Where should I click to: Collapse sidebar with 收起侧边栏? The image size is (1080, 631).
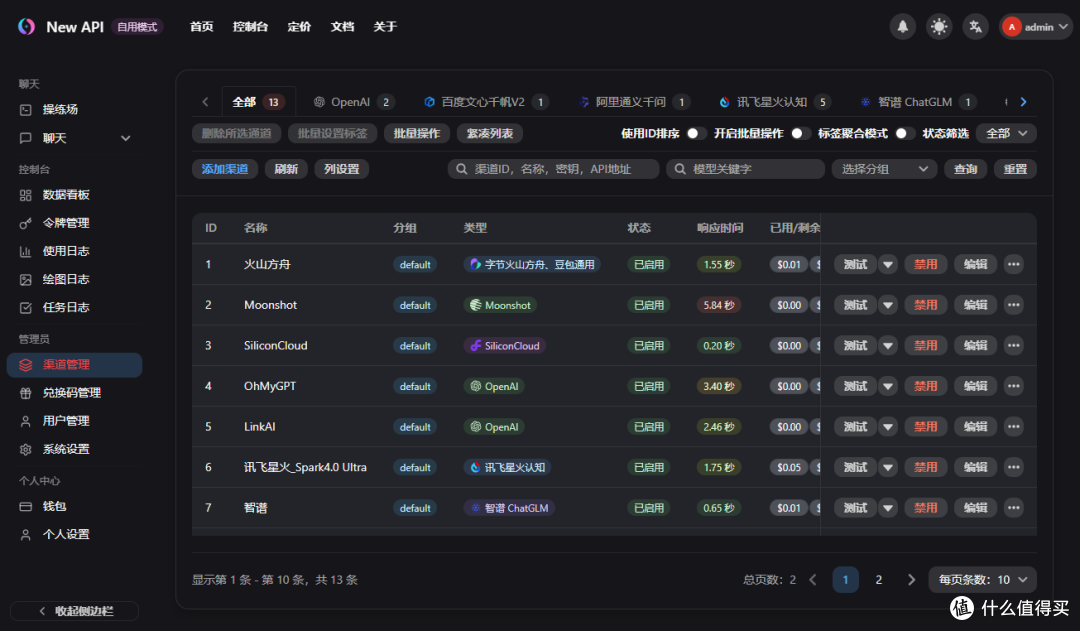74,611
